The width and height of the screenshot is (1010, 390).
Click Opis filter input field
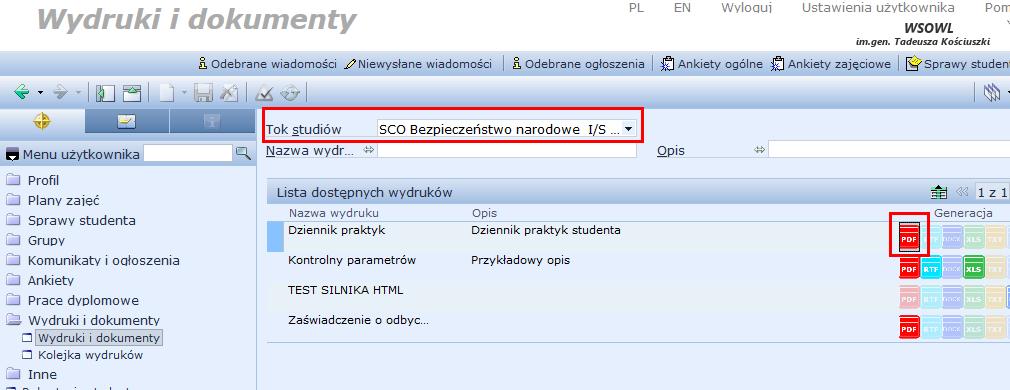click(889, 150)
